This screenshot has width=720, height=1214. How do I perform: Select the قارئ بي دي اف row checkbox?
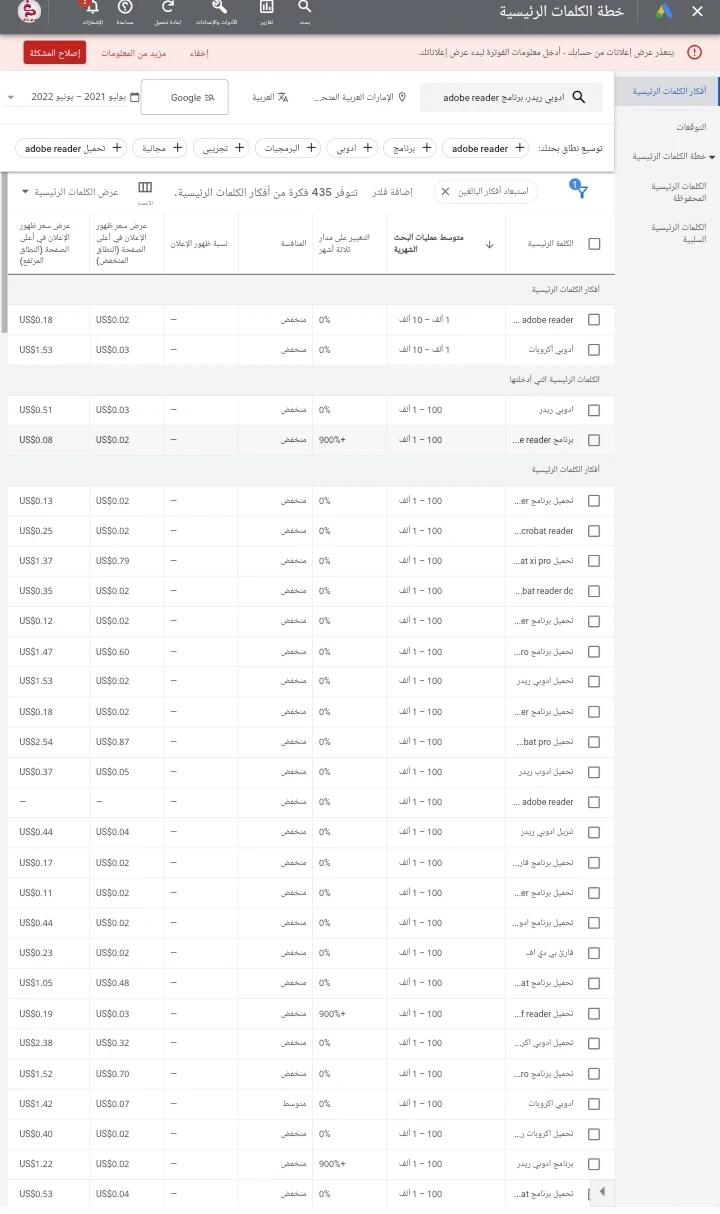click(594, 953)
